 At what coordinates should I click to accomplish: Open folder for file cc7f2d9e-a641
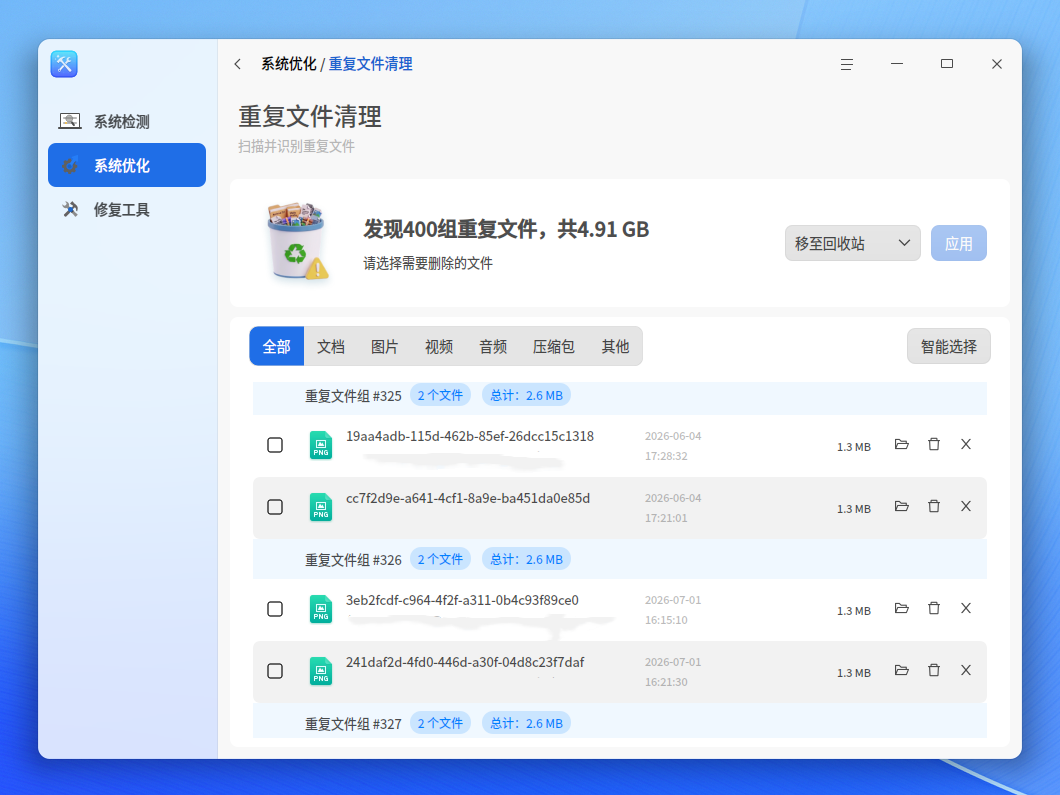[901, 506]
